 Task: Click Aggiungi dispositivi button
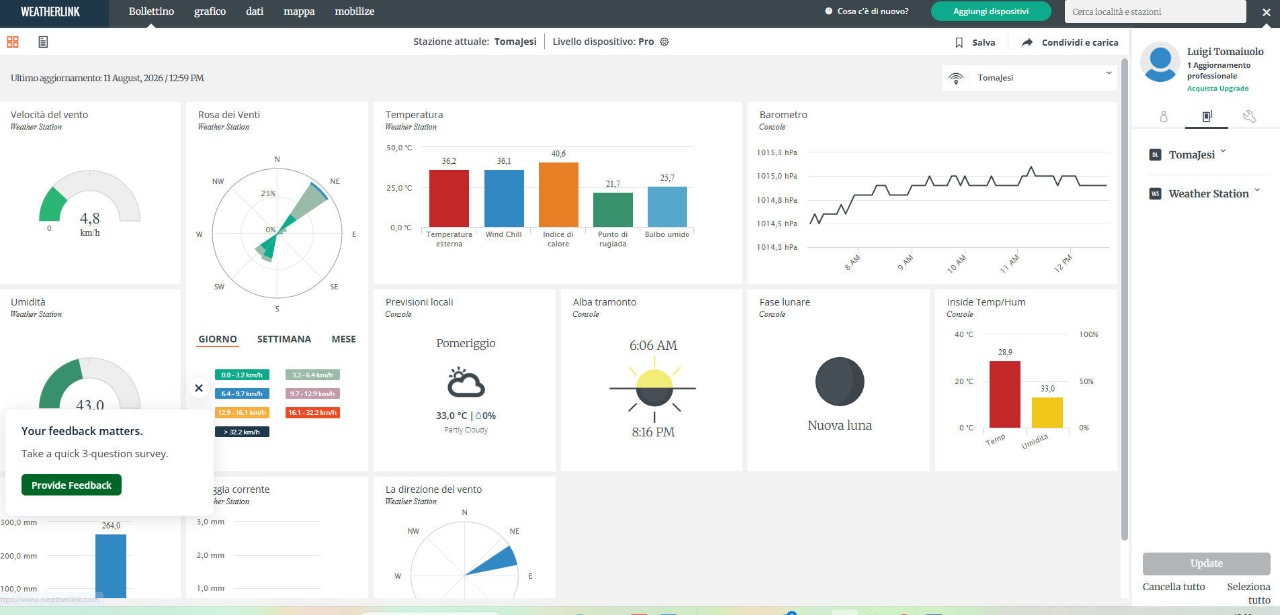pyautogui.click(x=991, y=11)
